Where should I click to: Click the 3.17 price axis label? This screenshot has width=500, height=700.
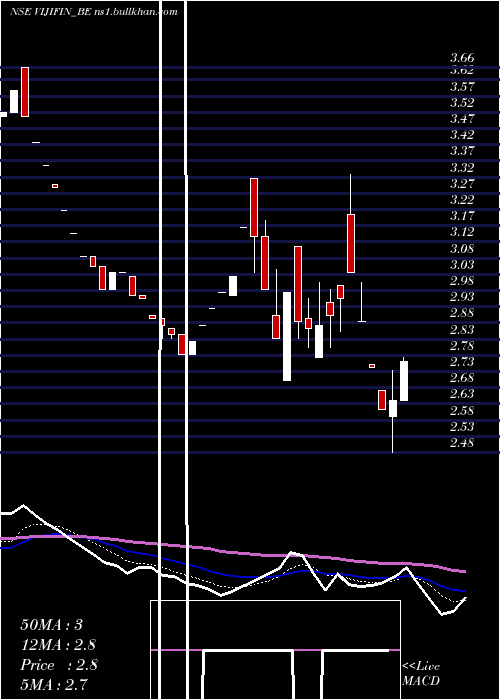click(462, 216)
